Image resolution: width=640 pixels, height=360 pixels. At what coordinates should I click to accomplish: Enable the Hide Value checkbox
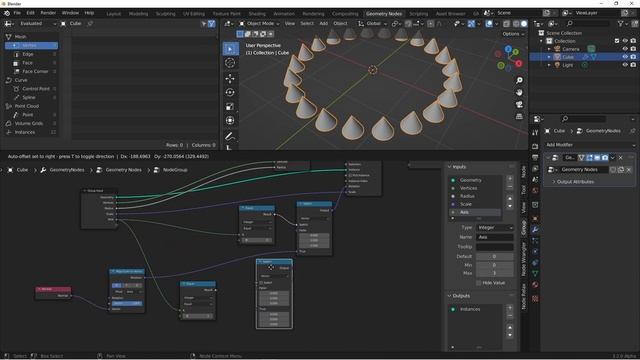coord(479,283)
